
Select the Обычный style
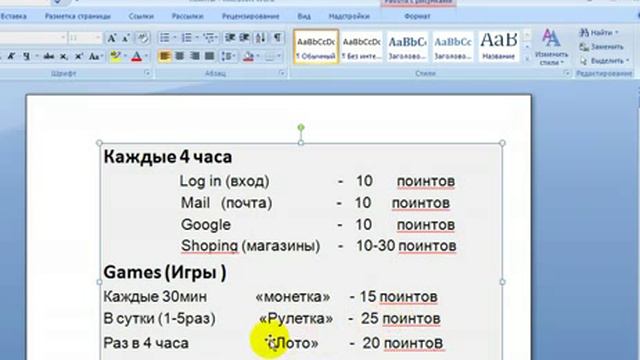coord(316,47)
